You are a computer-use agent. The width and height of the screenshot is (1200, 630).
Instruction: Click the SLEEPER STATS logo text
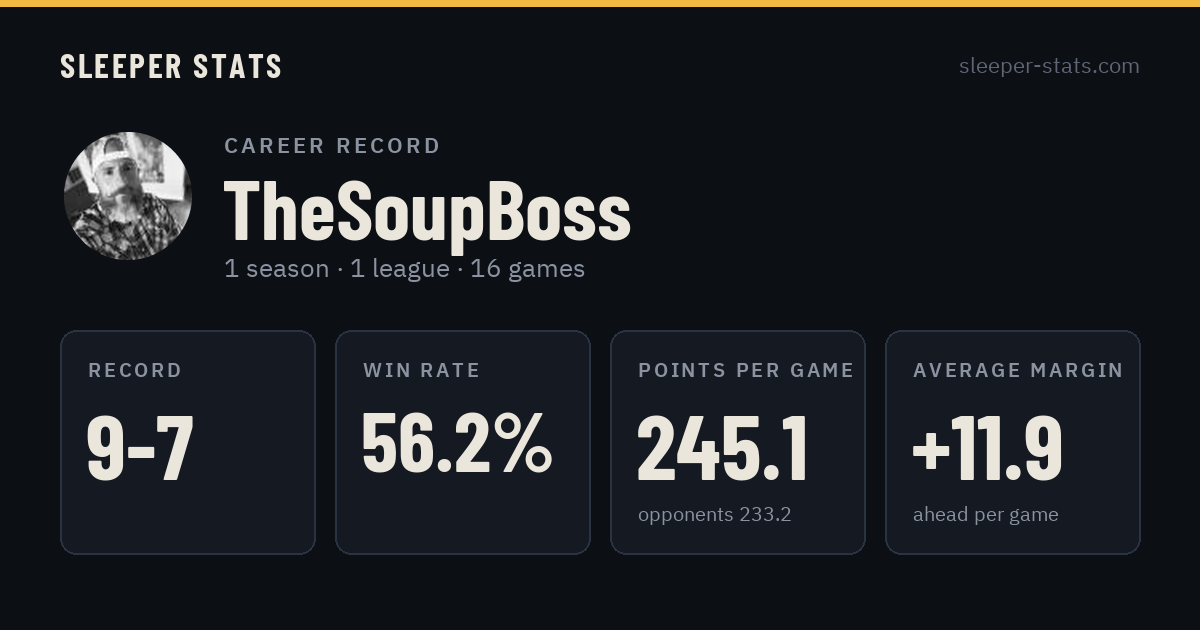click(x=171, y=67)
